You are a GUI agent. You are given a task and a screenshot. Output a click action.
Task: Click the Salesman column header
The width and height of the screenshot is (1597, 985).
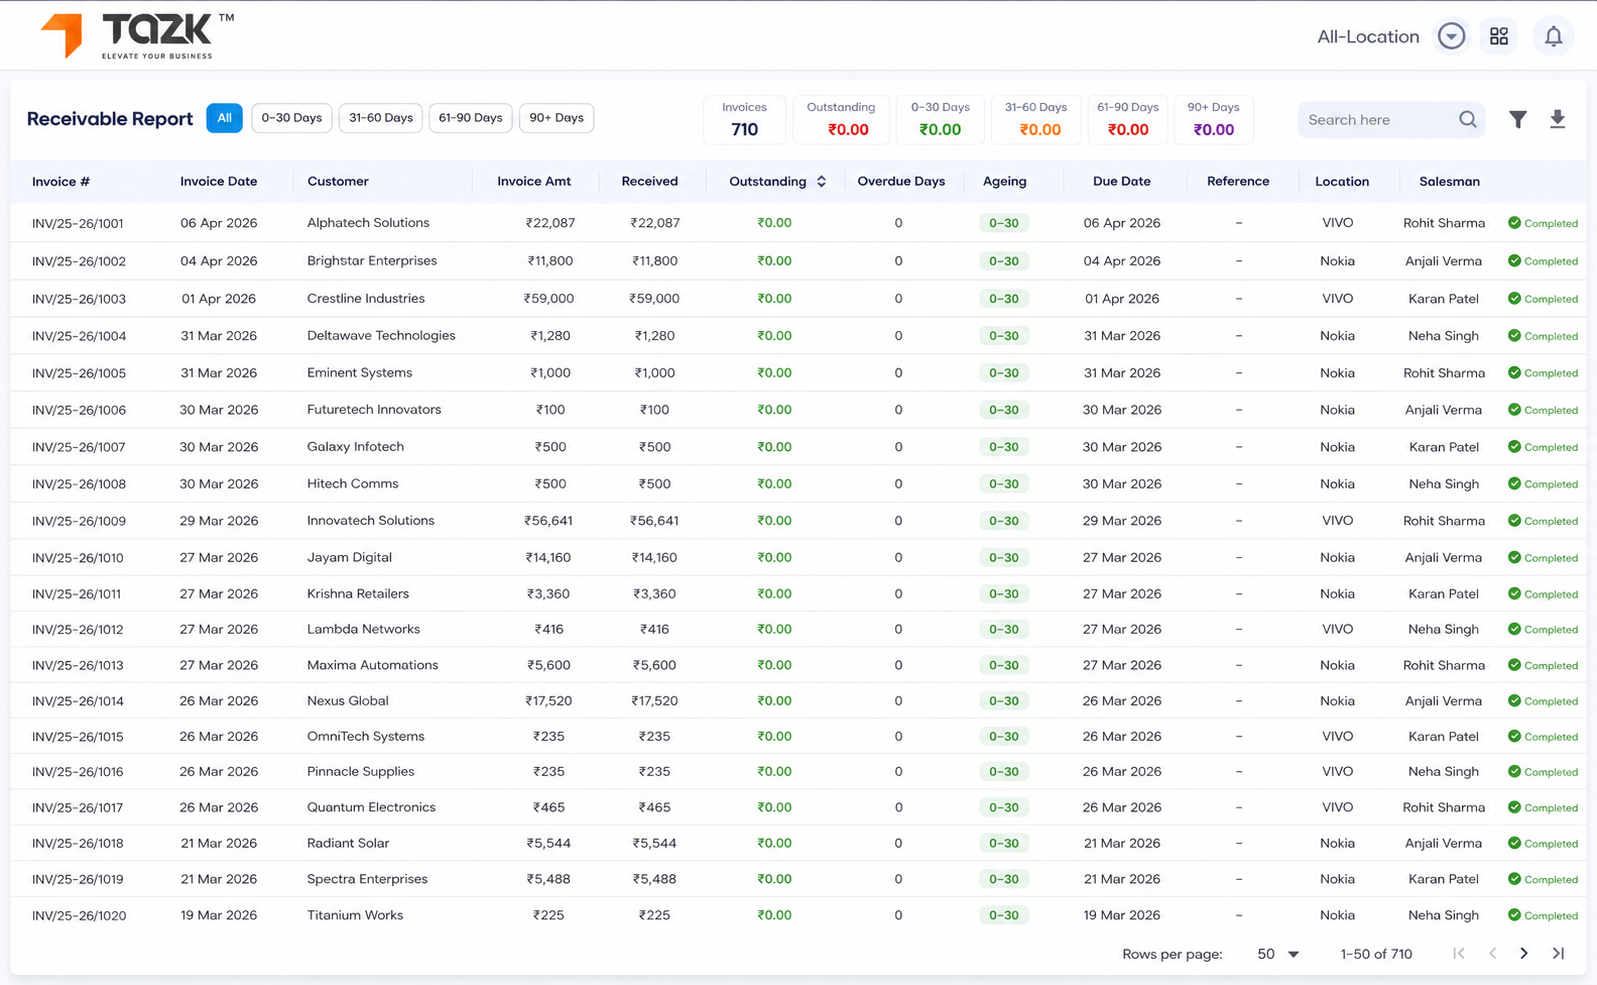click(1450, 181)
